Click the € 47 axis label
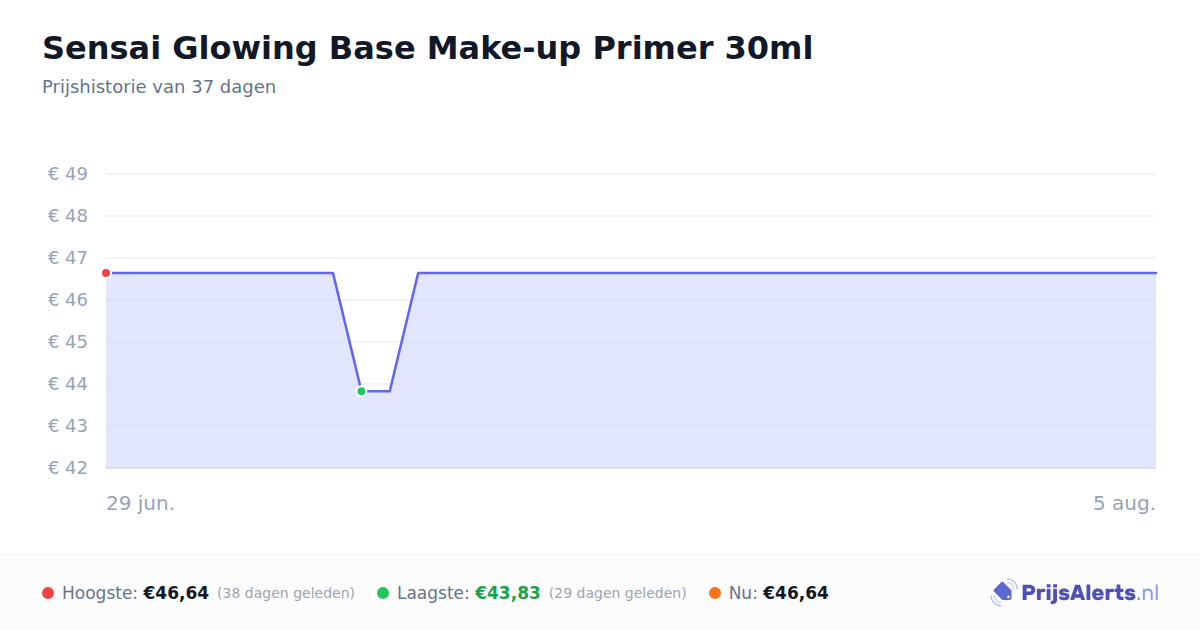Viewport: 1200px width, 630px height. [68, 258]
